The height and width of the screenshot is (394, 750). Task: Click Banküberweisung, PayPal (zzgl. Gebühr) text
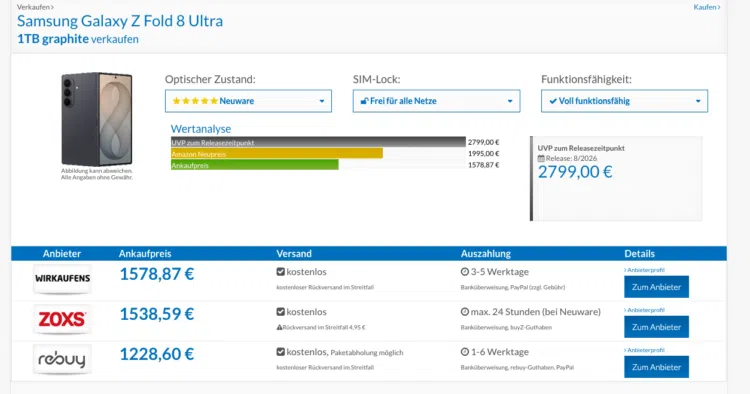(513, 287)
